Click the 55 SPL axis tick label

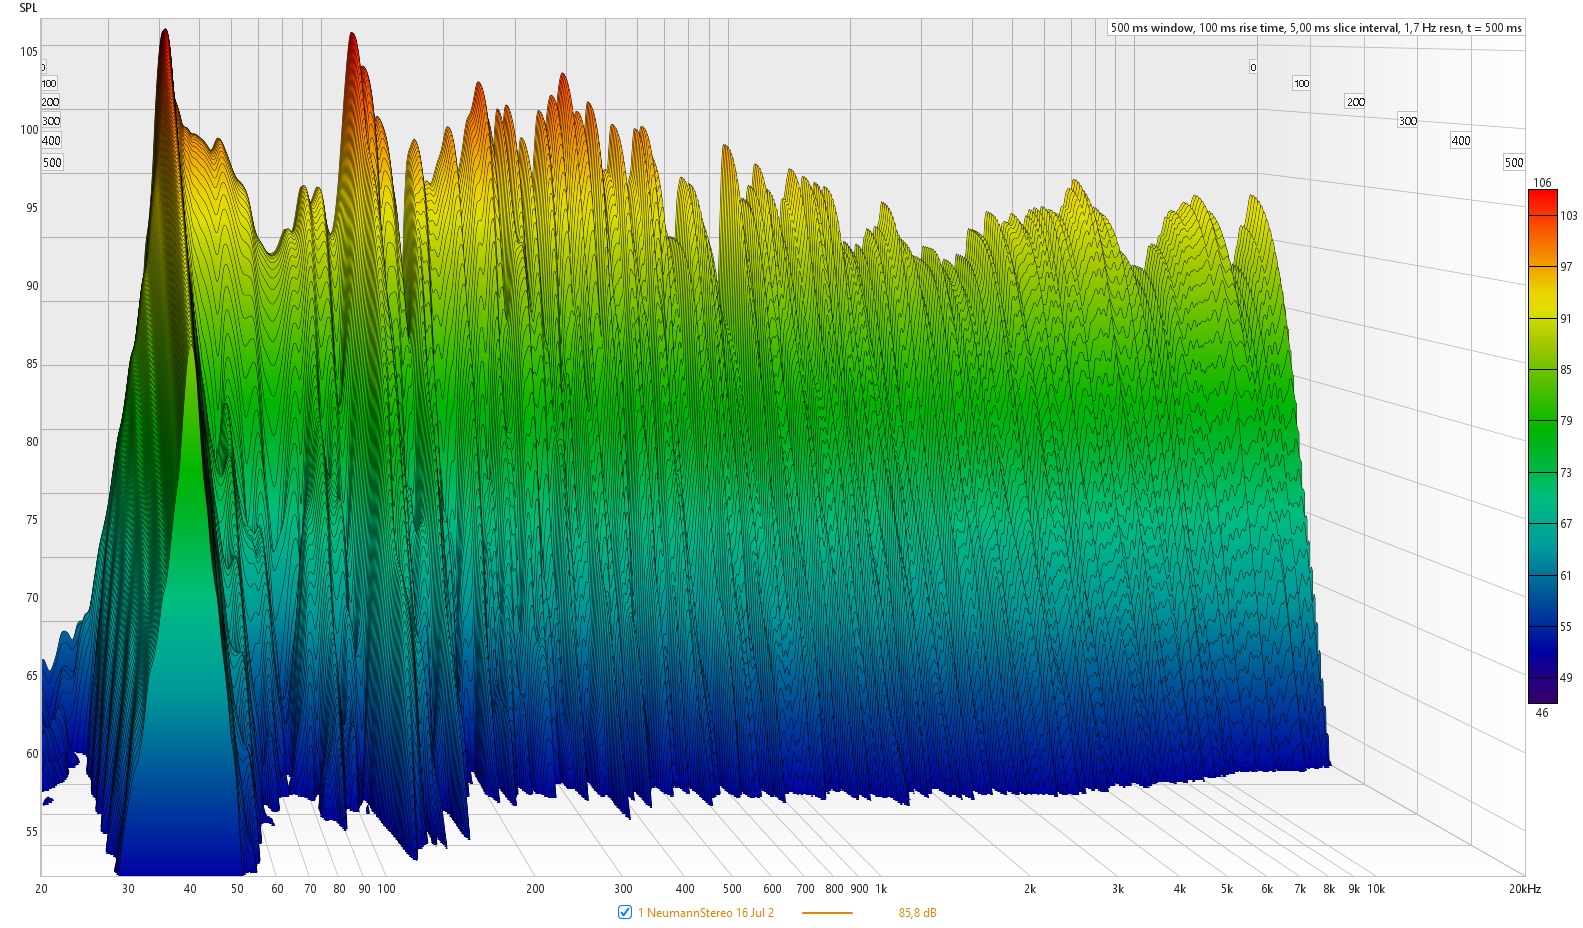[x=32, y=832]
